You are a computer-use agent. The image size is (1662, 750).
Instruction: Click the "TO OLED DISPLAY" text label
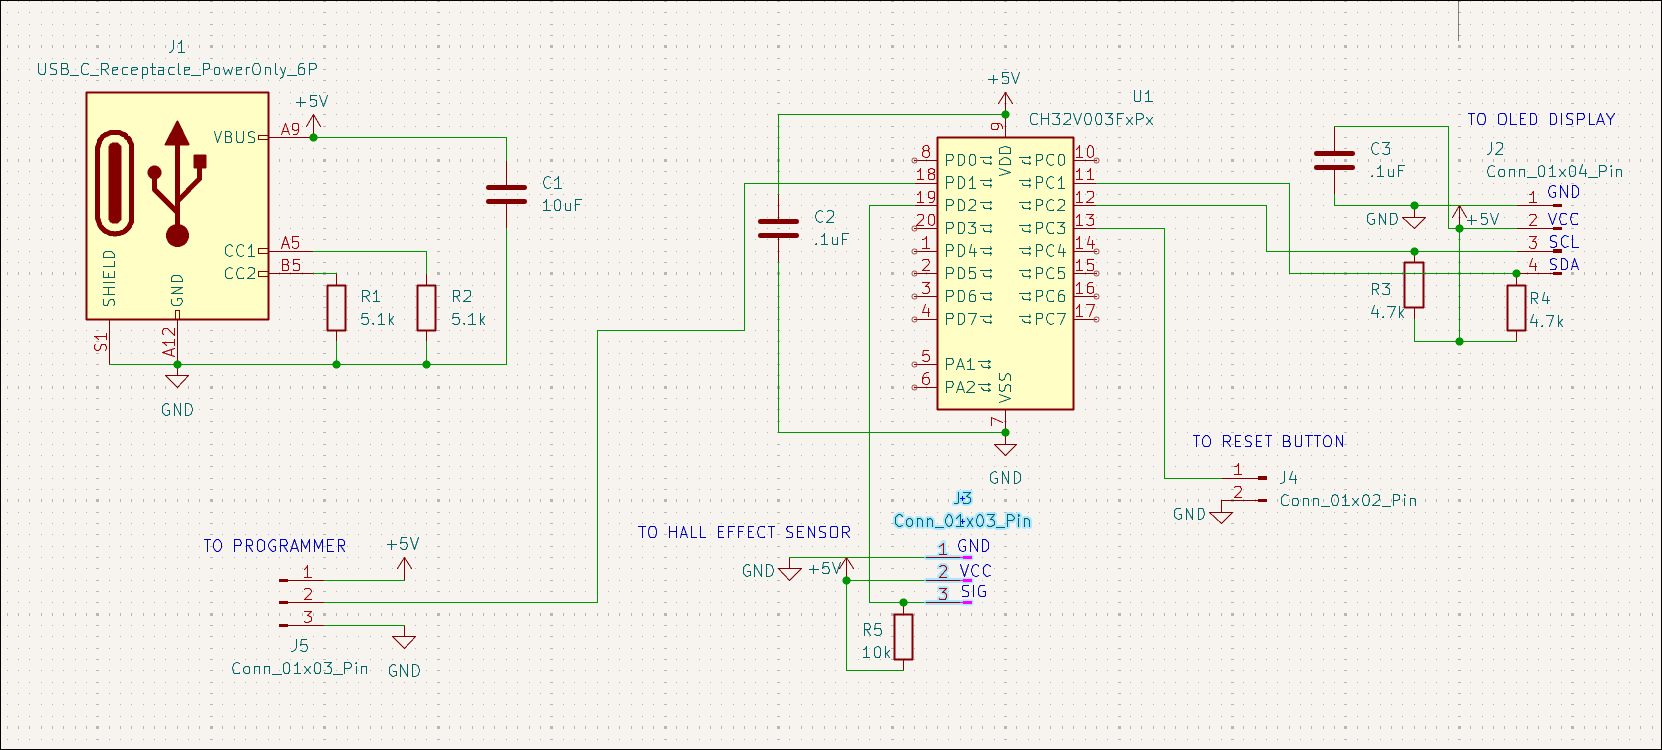coord(1540,119)
